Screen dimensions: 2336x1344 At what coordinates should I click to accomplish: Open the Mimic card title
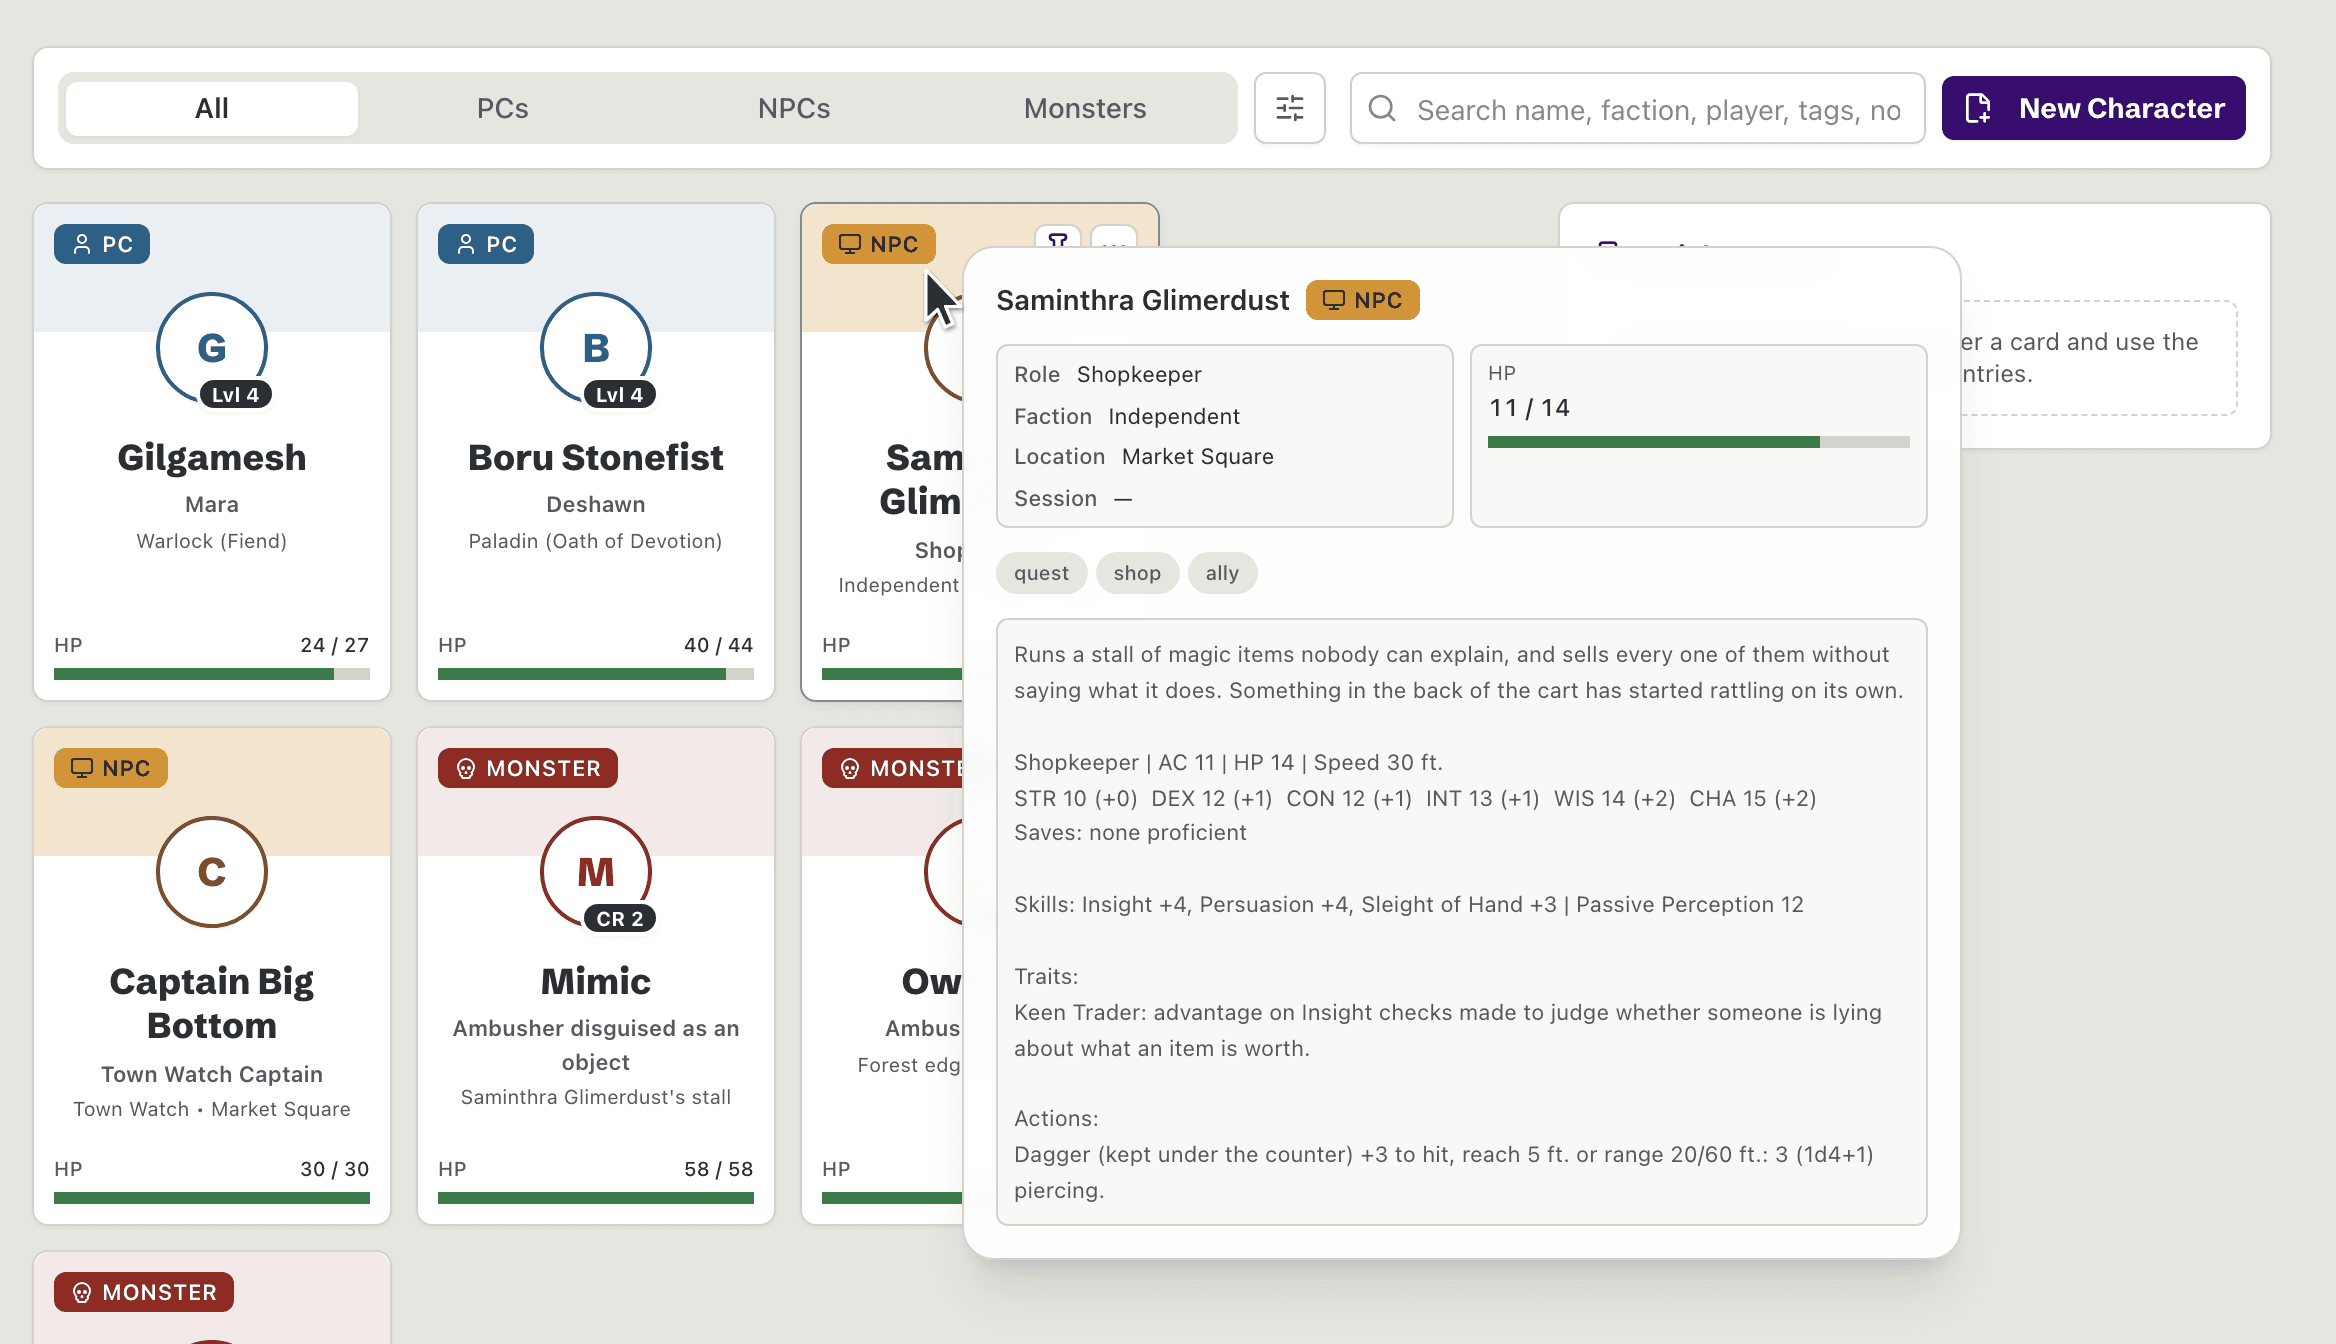pyautogui.click(x=596, y=981)
